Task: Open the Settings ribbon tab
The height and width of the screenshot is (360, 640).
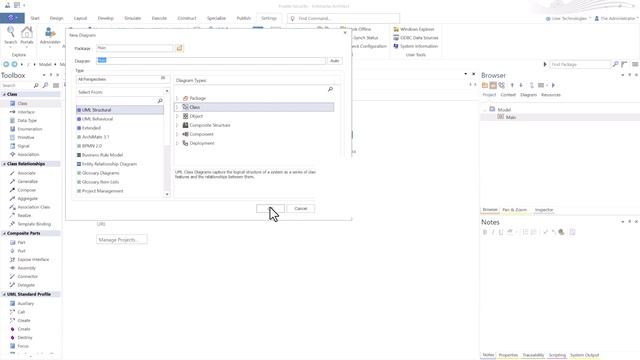Action: click(269, 18)
